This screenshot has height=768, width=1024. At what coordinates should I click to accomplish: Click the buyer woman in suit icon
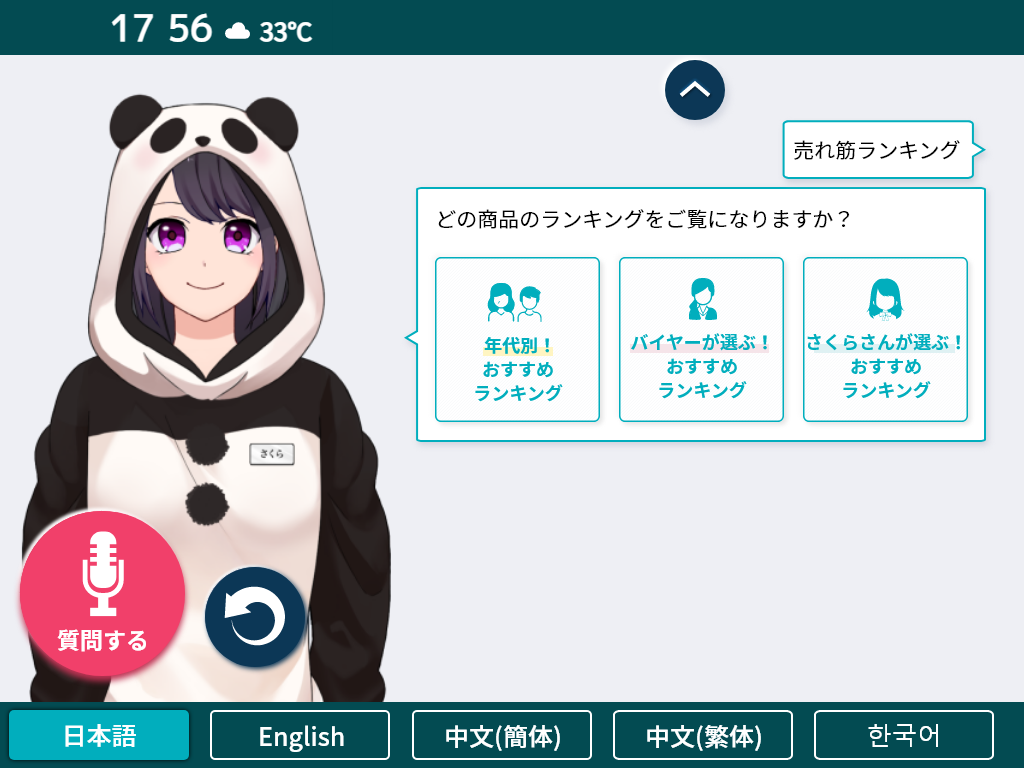coord(702,299)
